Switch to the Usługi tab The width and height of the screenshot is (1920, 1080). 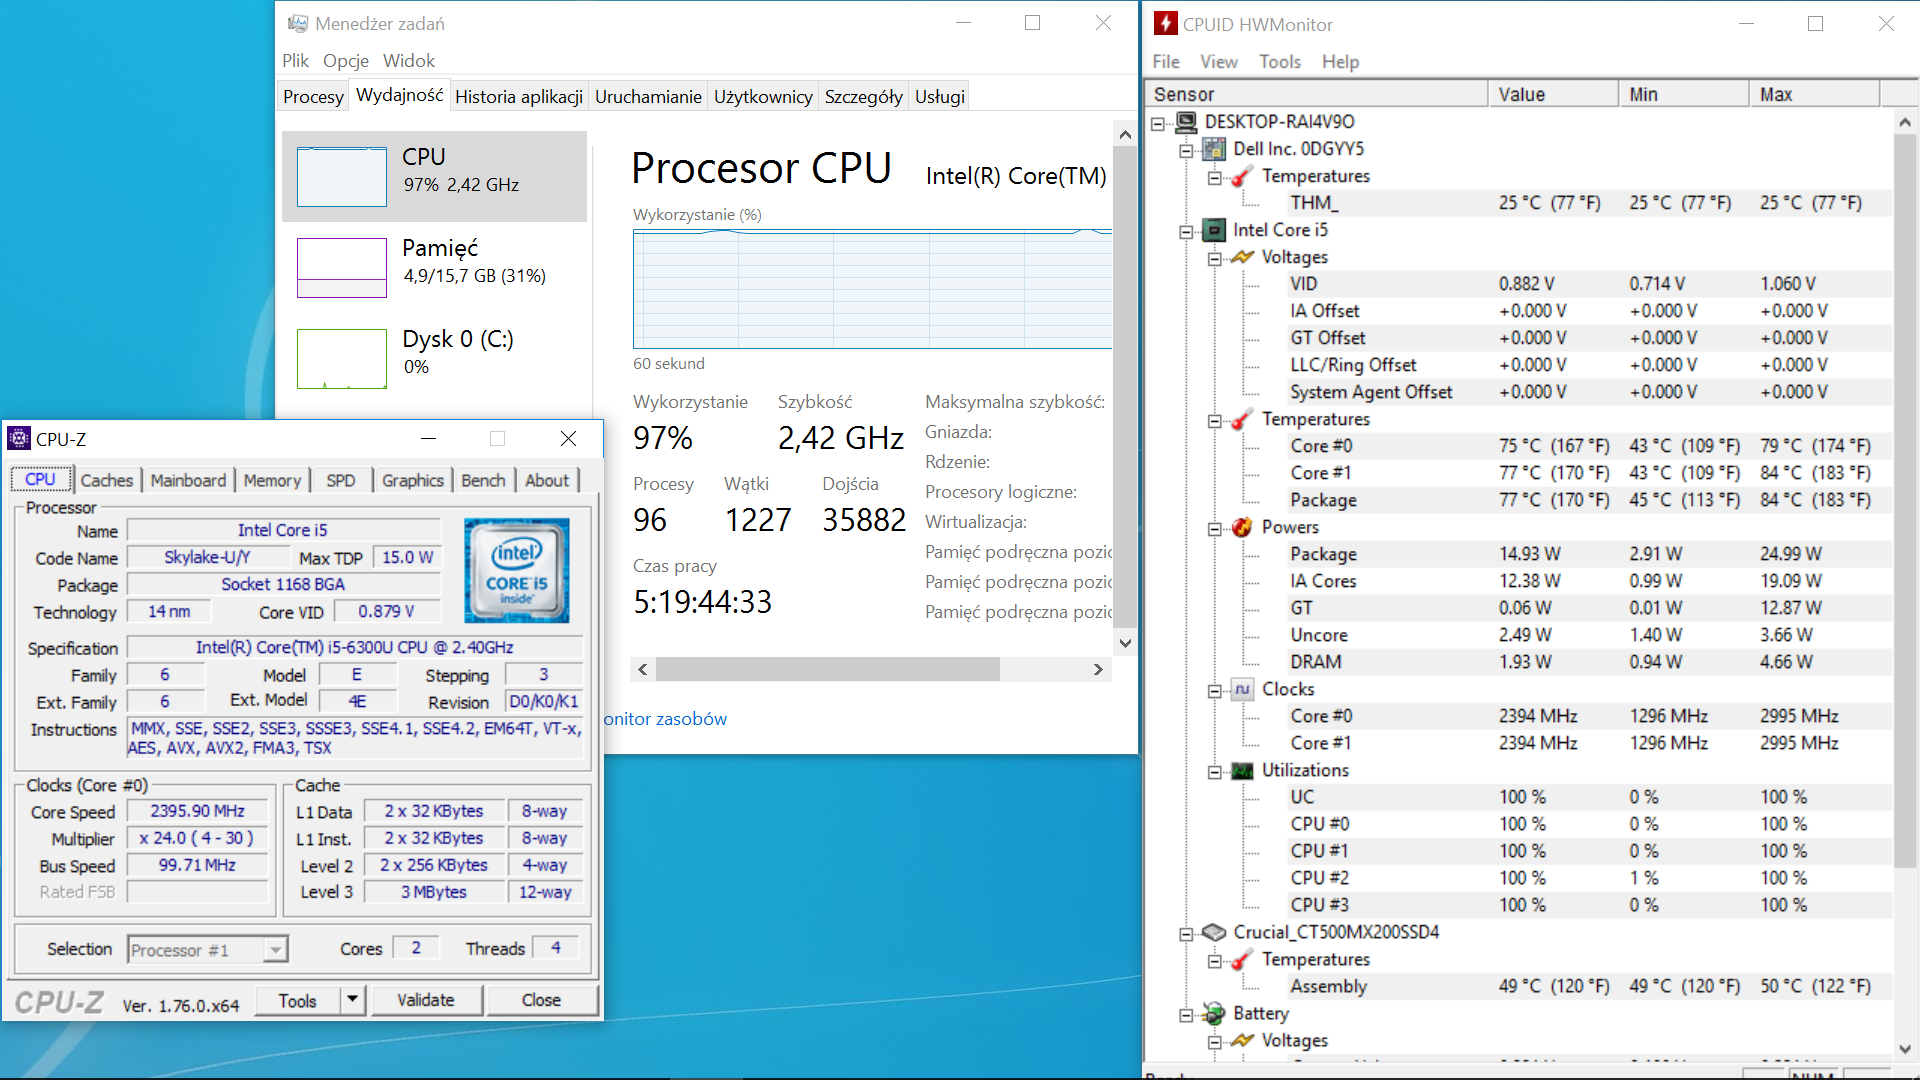939,96
